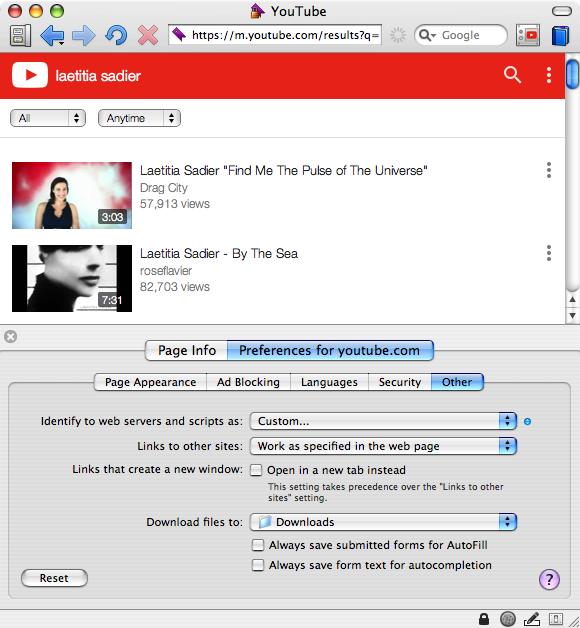Click the scrollbar up arrow
Screen dimensions: 580x628
572,300
